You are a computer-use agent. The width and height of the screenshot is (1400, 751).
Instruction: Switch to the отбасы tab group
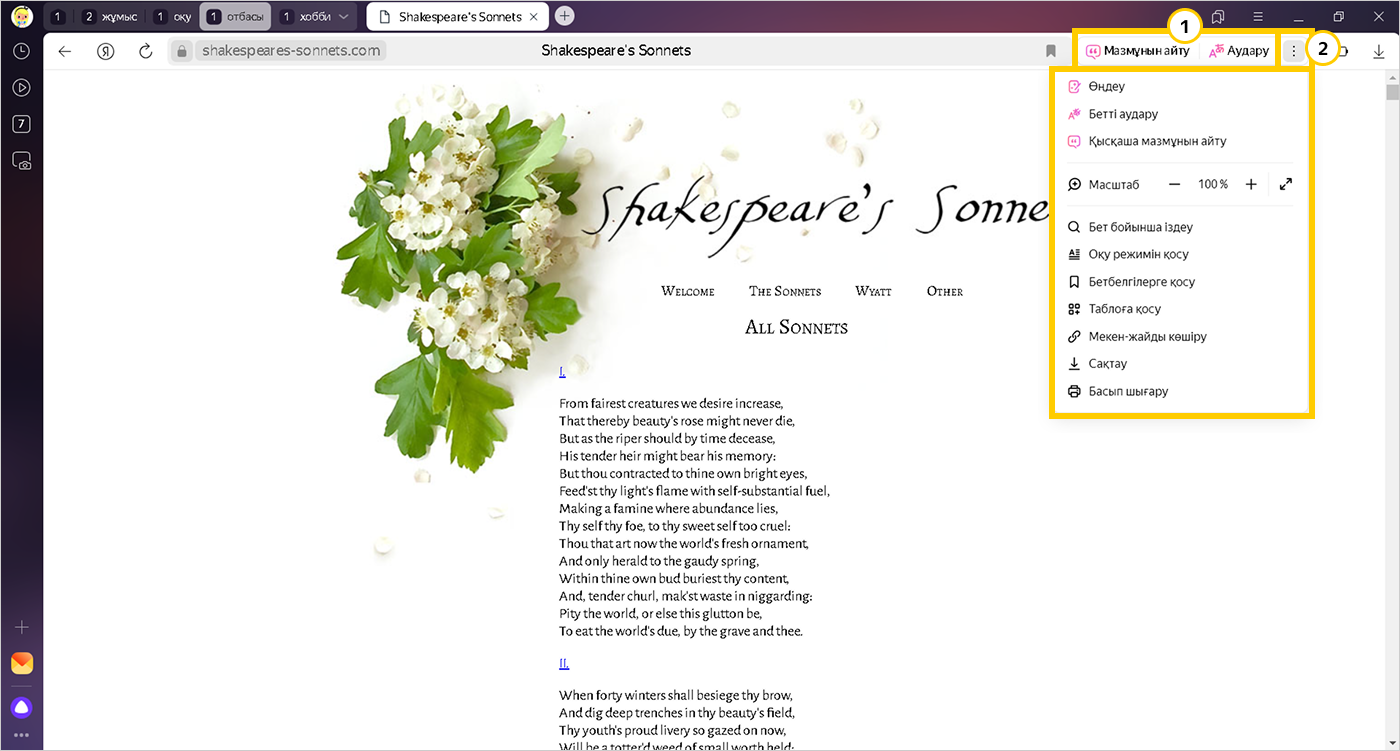pyautogui.click(x=235, y=17)
